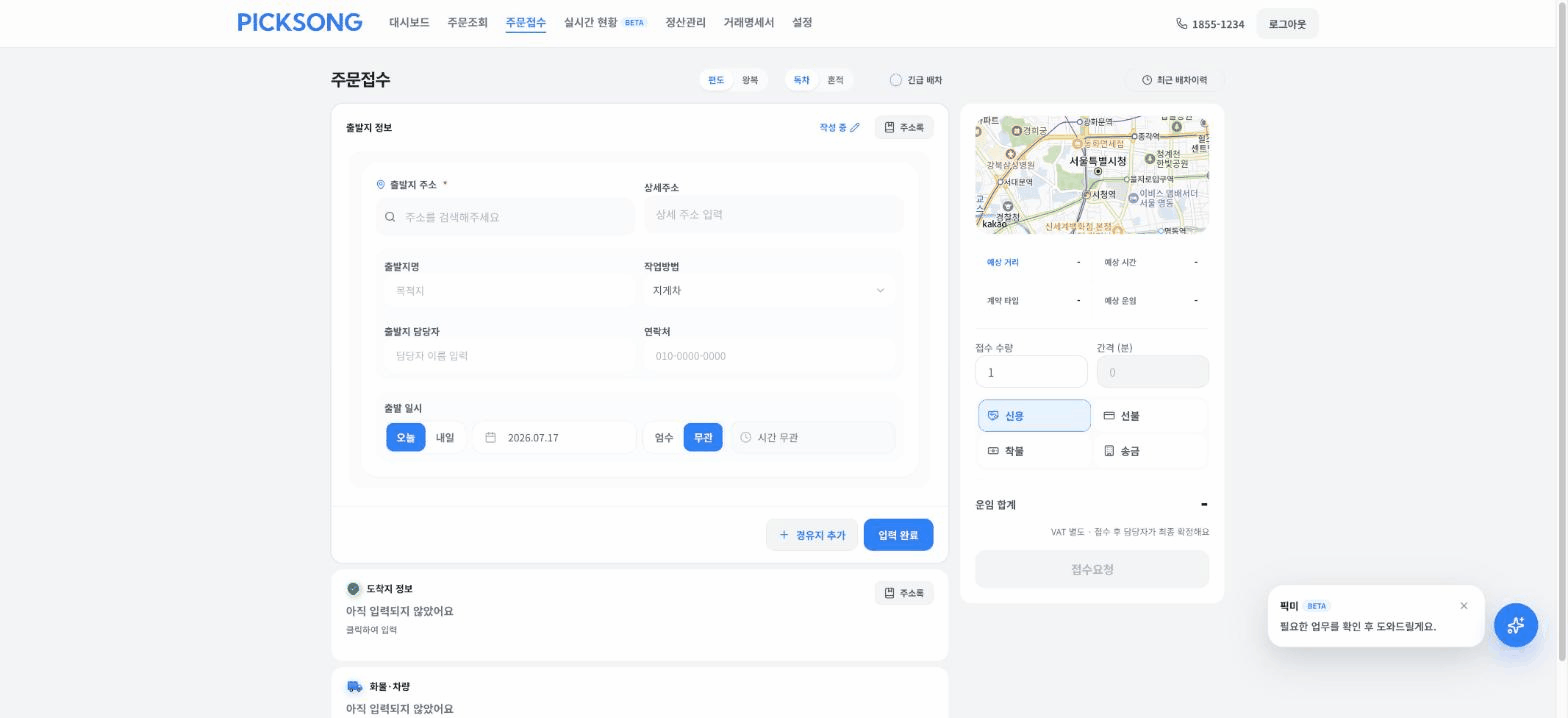Open 설정 in the top navigation

pyautogui.click(x=802, y=22)
